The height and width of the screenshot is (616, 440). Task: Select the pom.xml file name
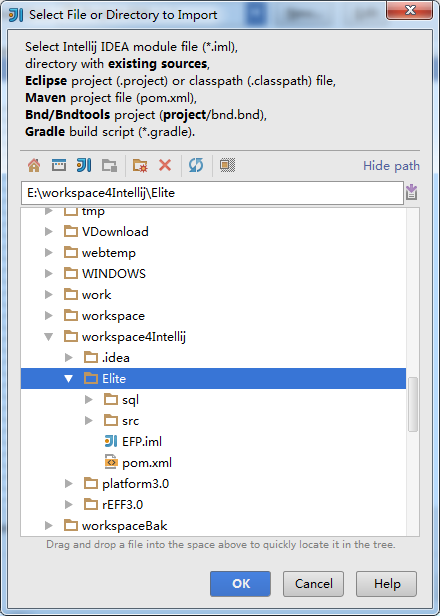[147, 463]
